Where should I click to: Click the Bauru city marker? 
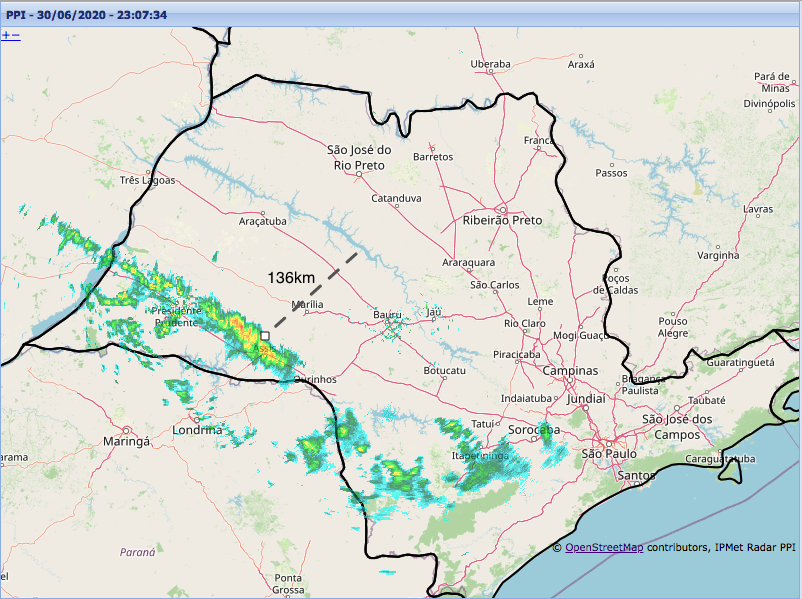pos(387,324)
